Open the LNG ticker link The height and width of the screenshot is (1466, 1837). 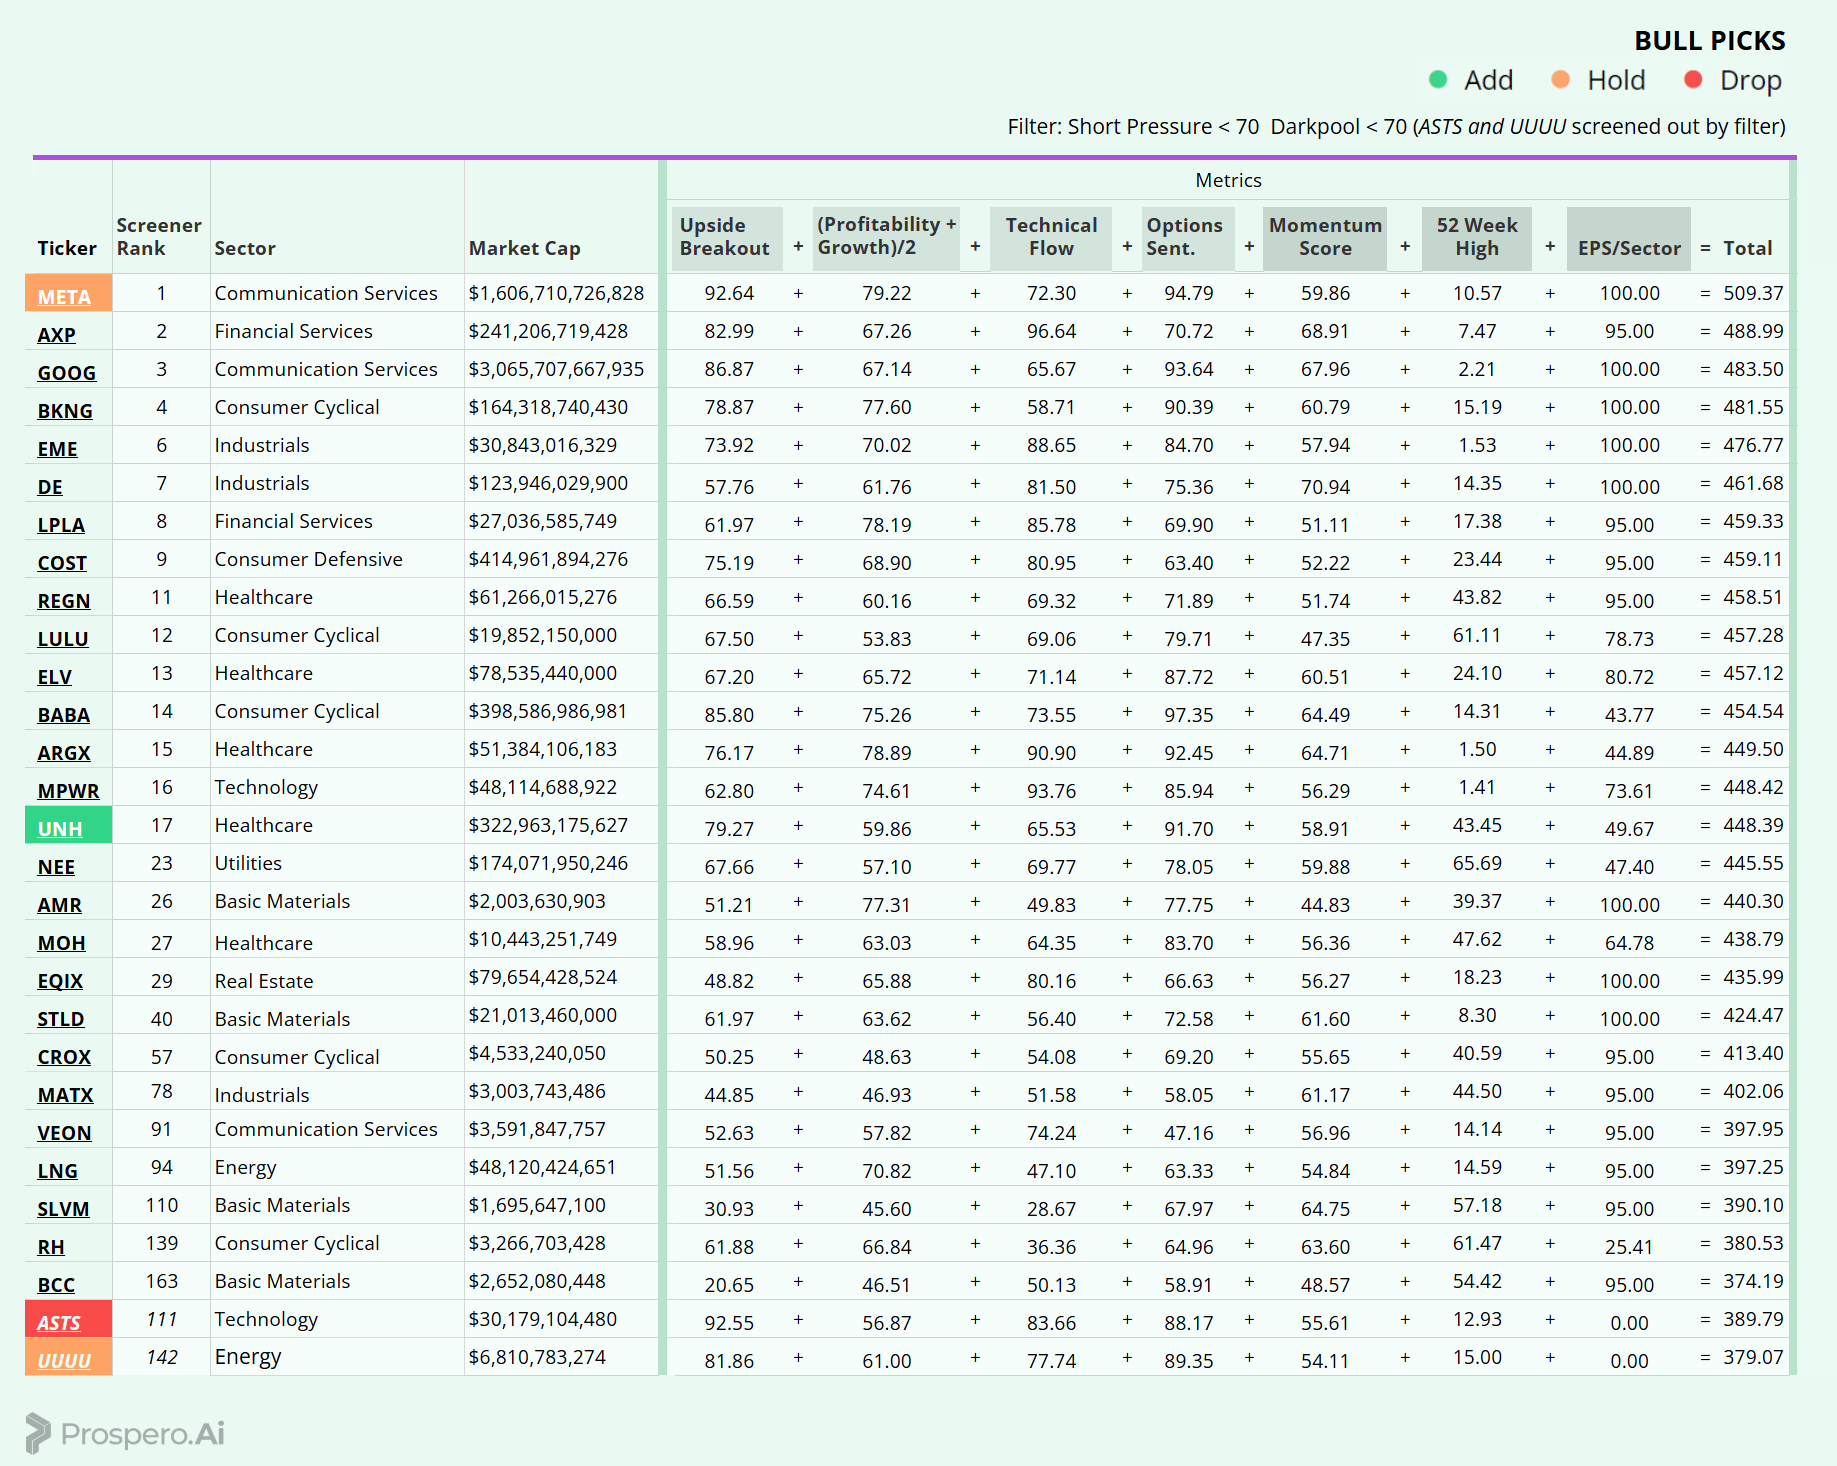(57, 1171)
